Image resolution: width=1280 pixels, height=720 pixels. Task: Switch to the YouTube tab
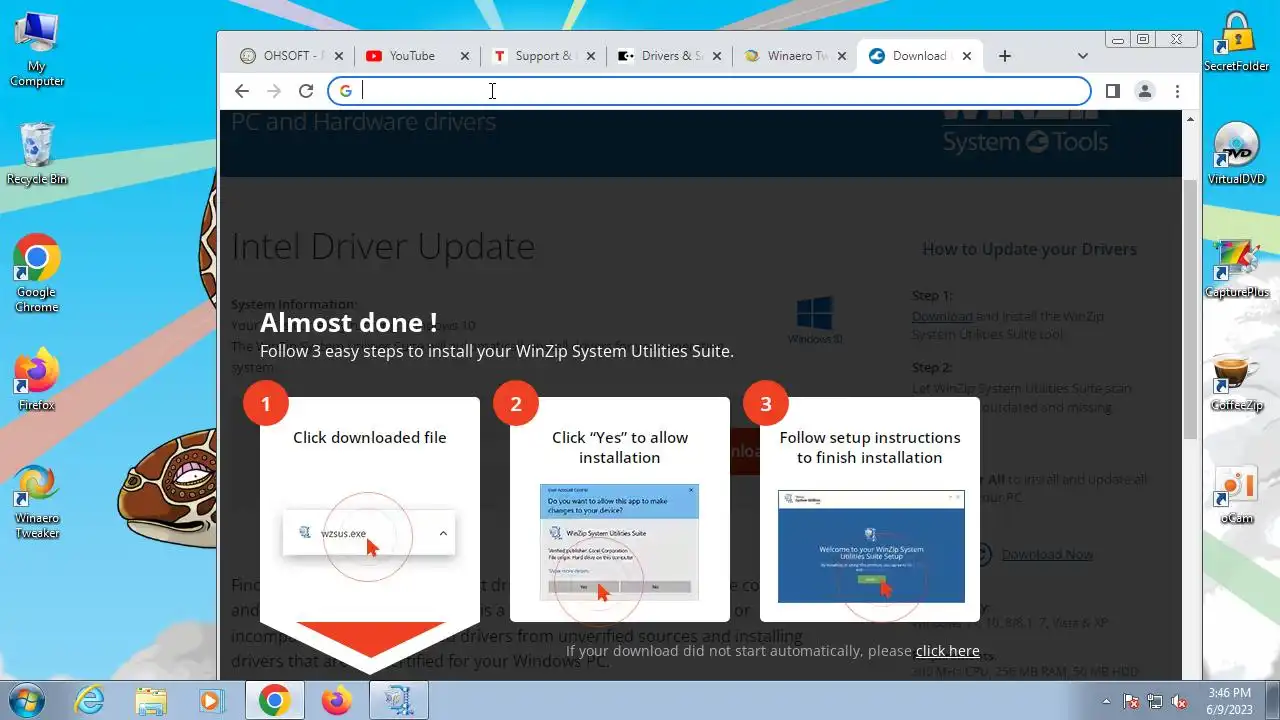pos(417,56)
